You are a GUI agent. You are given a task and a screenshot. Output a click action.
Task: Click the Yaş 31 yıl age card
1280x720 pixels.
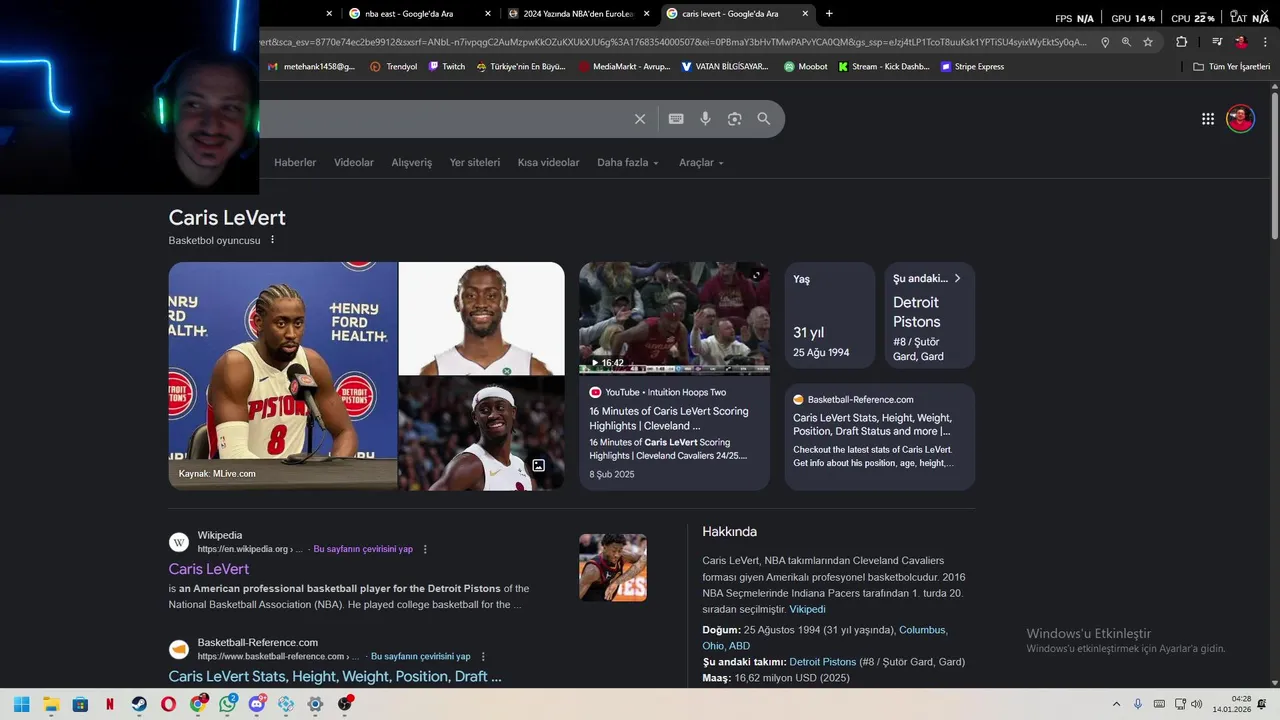(x=830, y=315)
